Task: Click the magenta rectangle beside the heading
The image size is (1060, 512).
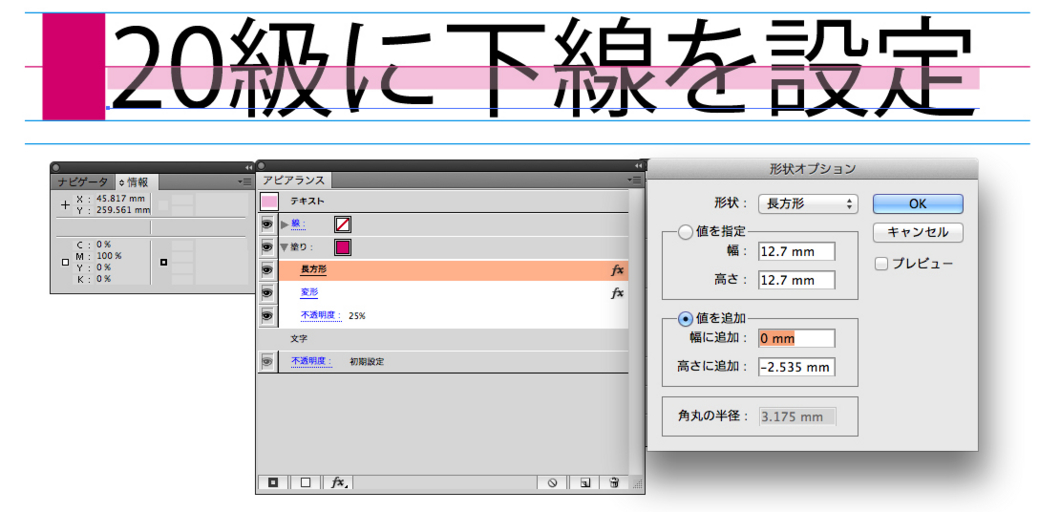Action: 74,66
